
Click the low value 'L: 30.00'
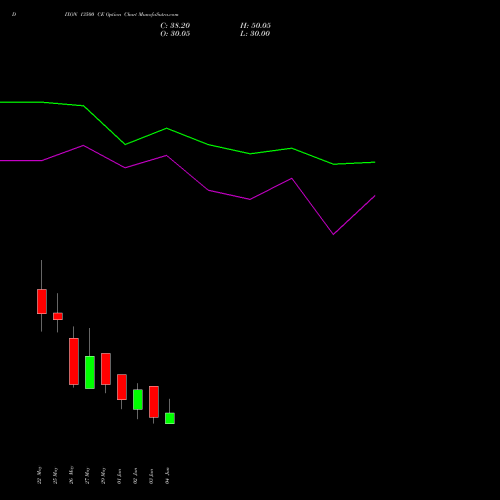pyautogui.click(x=255, y=34)
